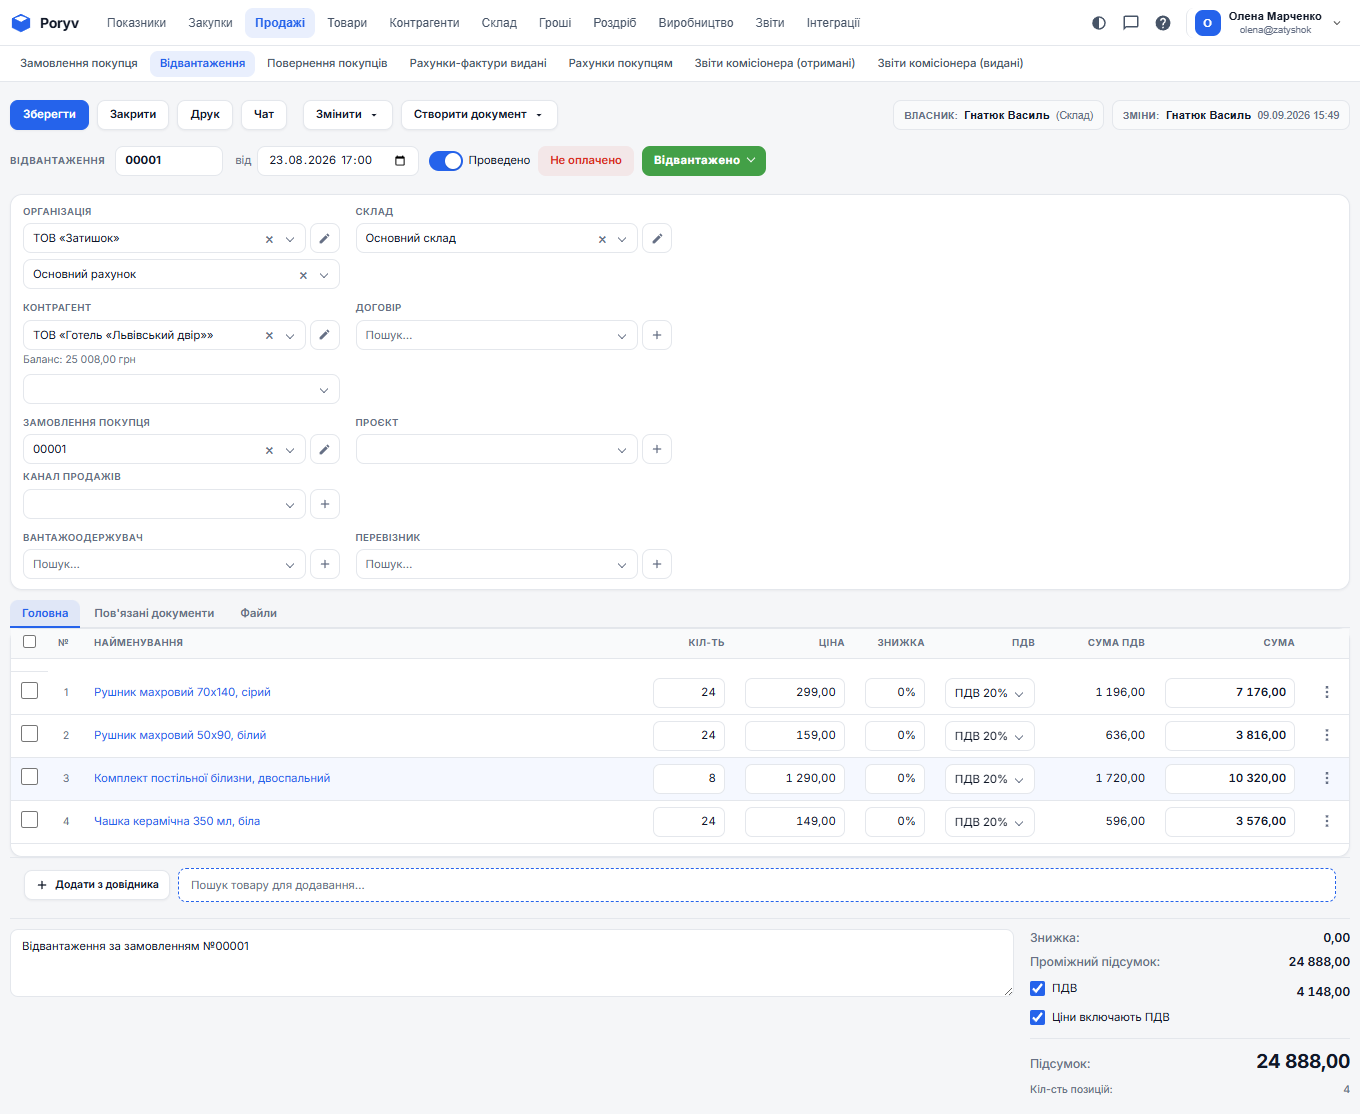Check the row for Чашка керамічна 350 мл

30,820
